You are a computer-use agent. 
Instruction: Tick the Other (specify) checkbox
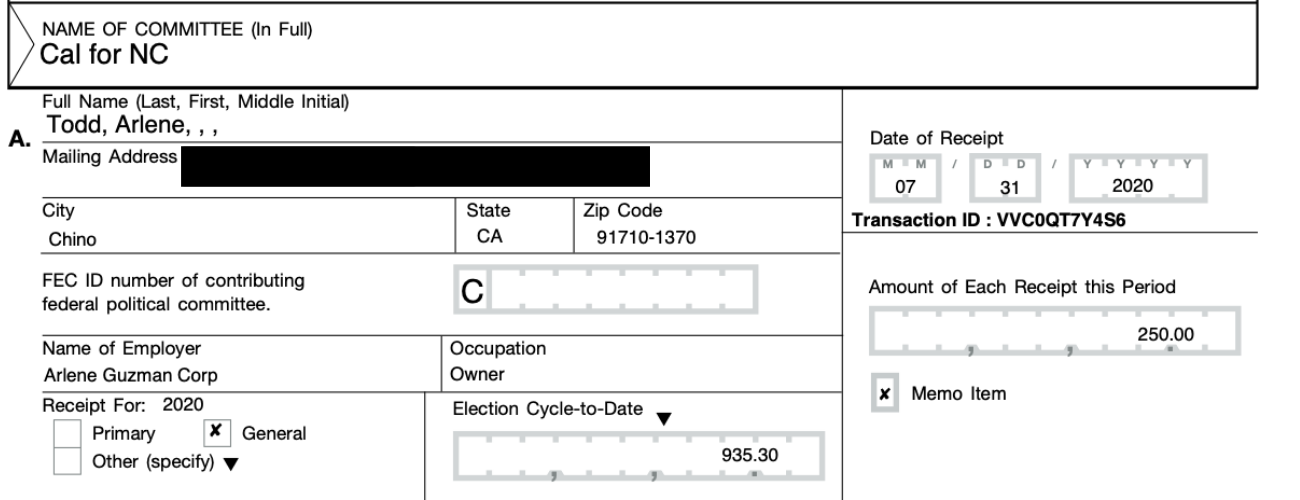pyautogui.click(x=65, y=461)
